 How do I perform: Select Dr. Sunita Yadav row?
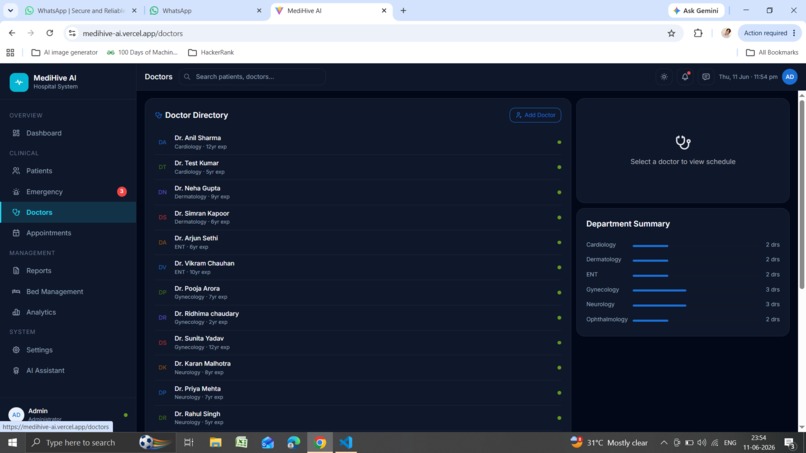(x=358, y=342)
